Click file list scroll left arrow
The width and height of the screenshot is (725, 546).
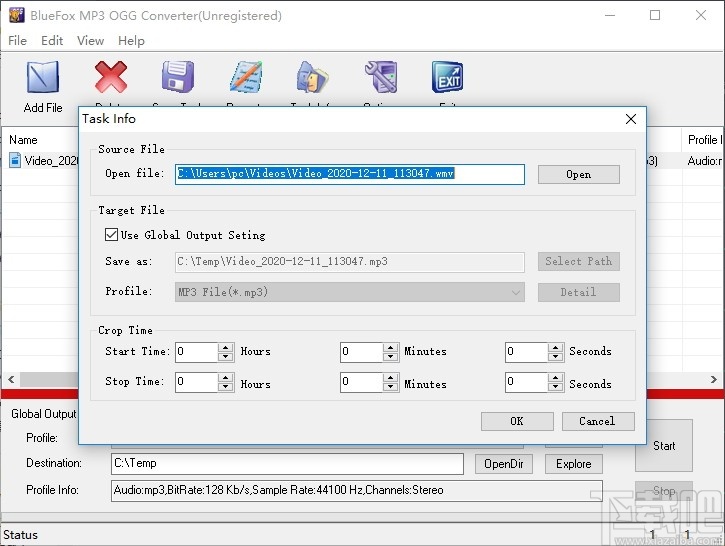(x=11, y=380)
